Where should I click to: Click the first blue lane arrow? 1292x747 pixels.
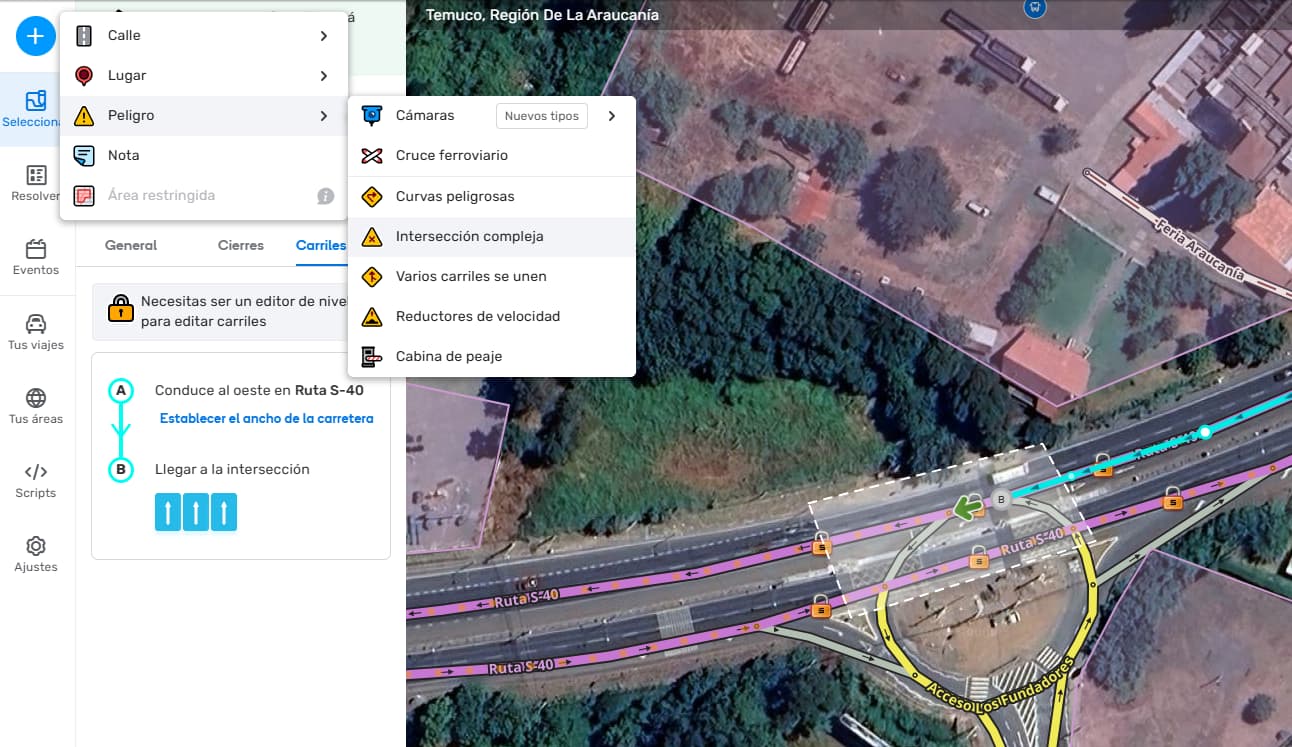pos(168,512)
